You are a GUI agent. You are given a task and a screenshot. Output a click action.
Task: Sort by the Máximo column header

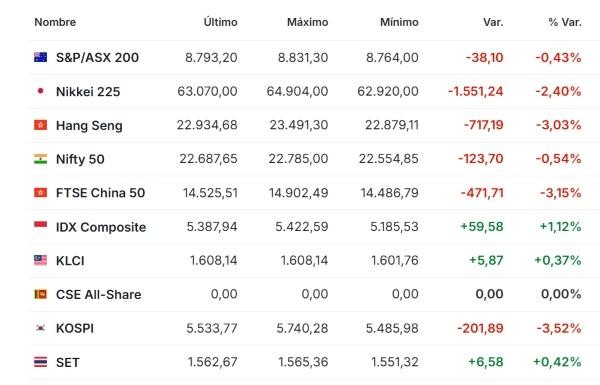308,22
